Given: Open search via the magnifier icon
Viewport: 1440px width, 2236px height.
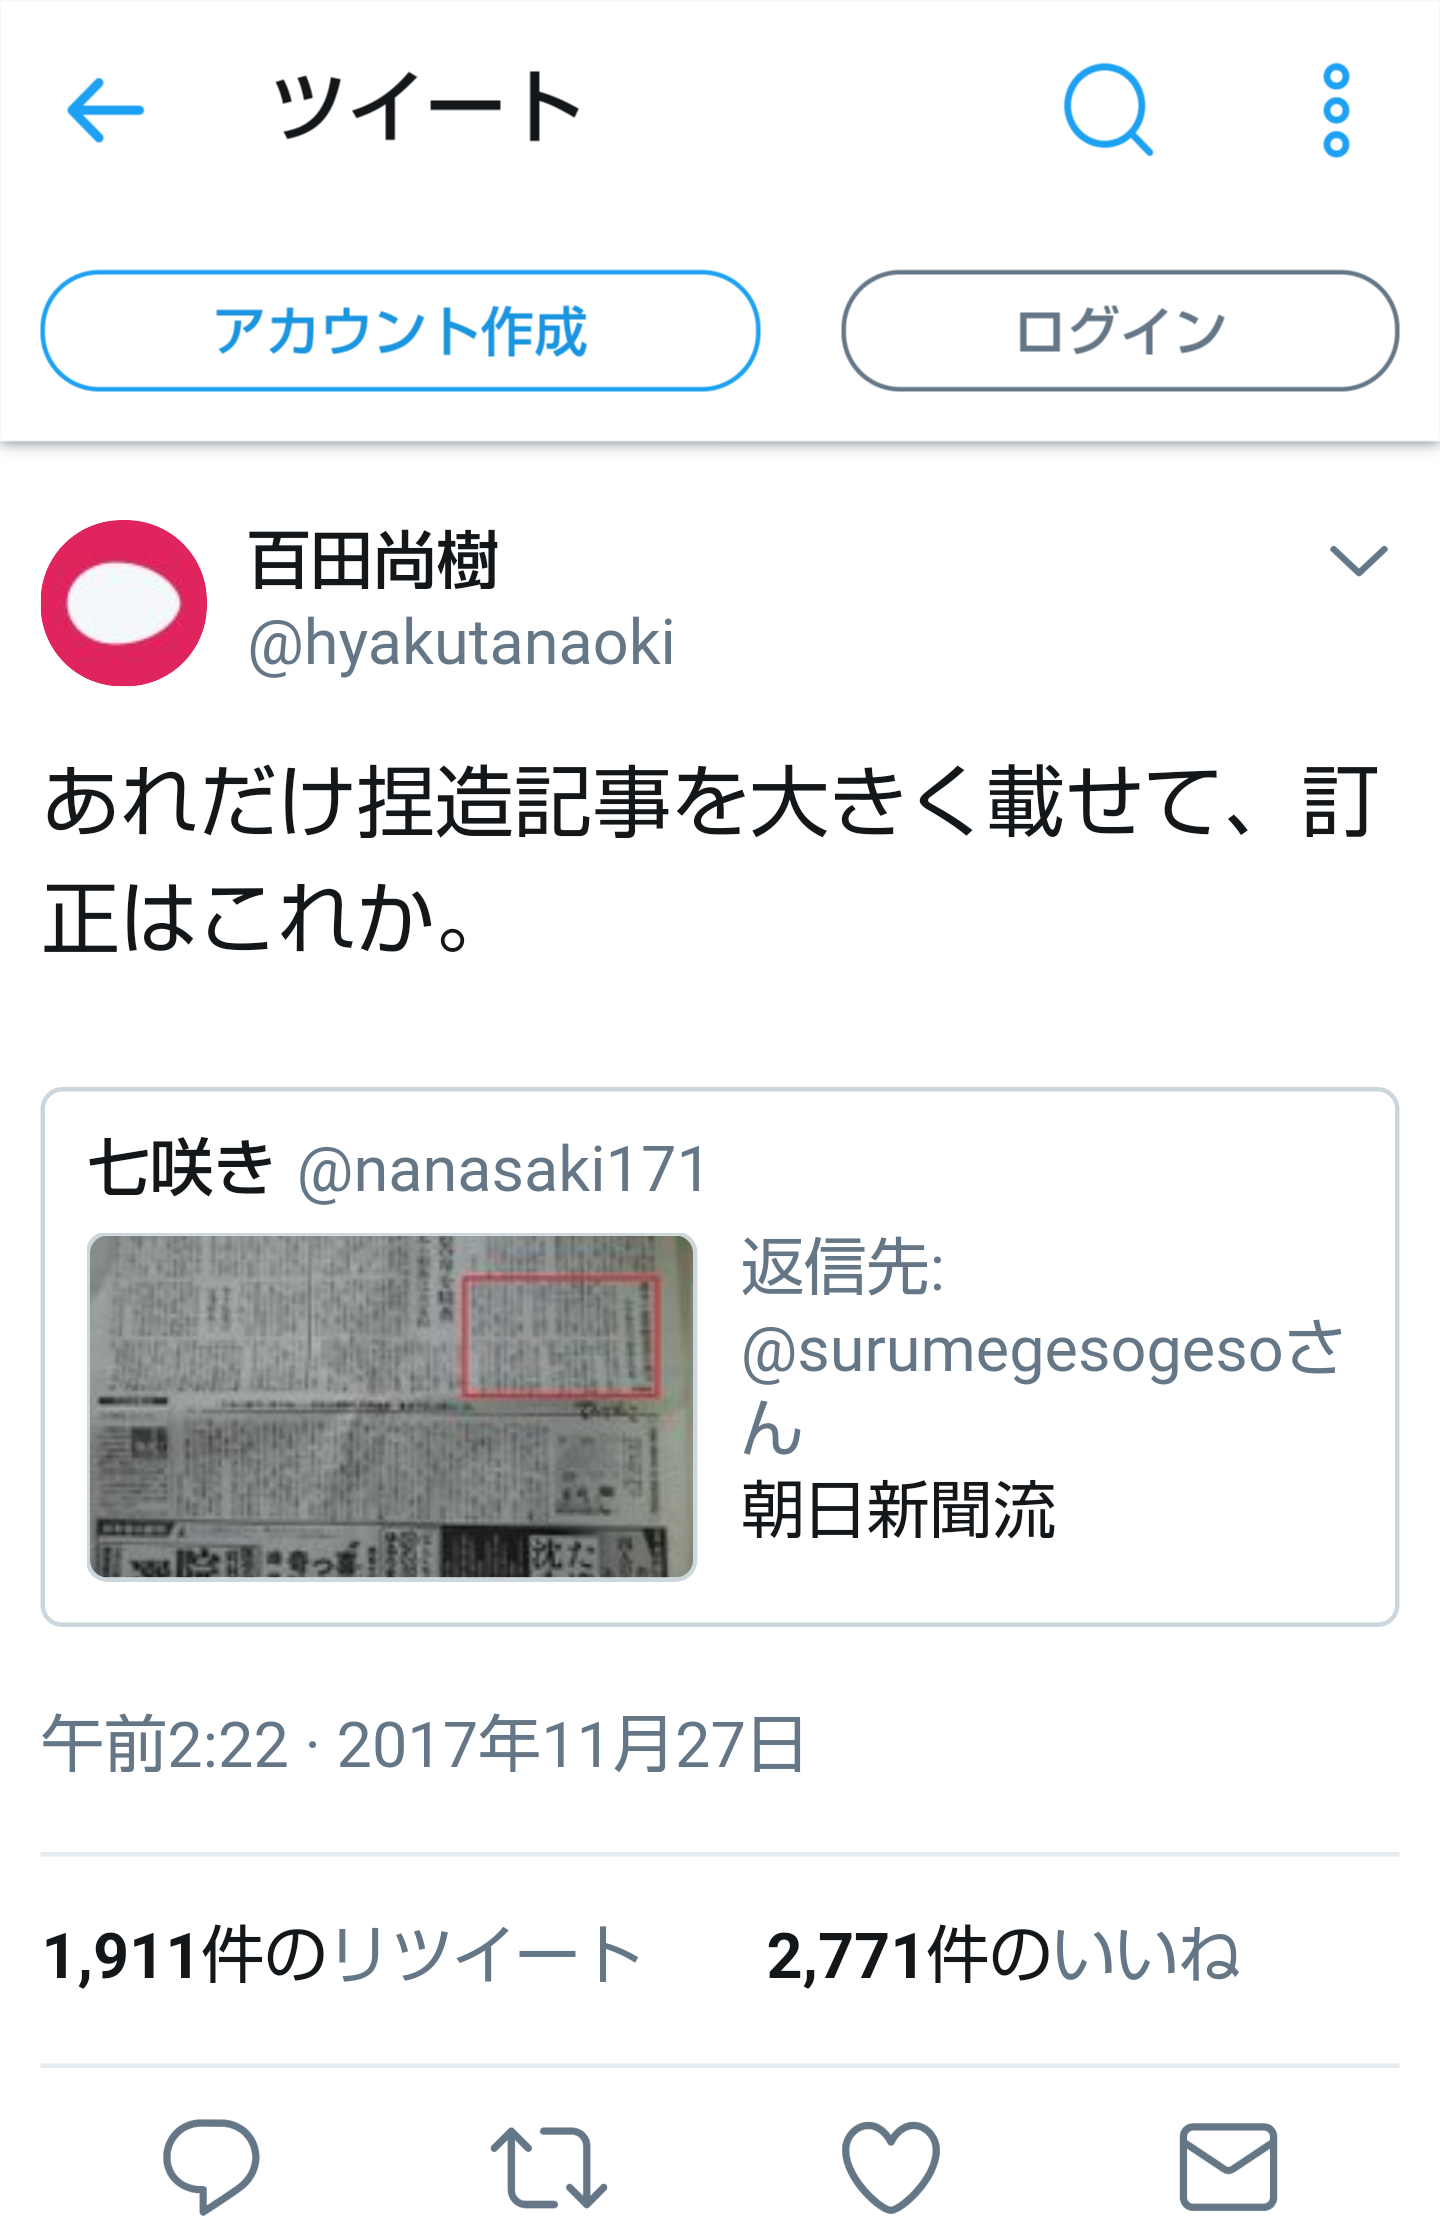Looking at the screenshot, I should [x=1108, y=110].
